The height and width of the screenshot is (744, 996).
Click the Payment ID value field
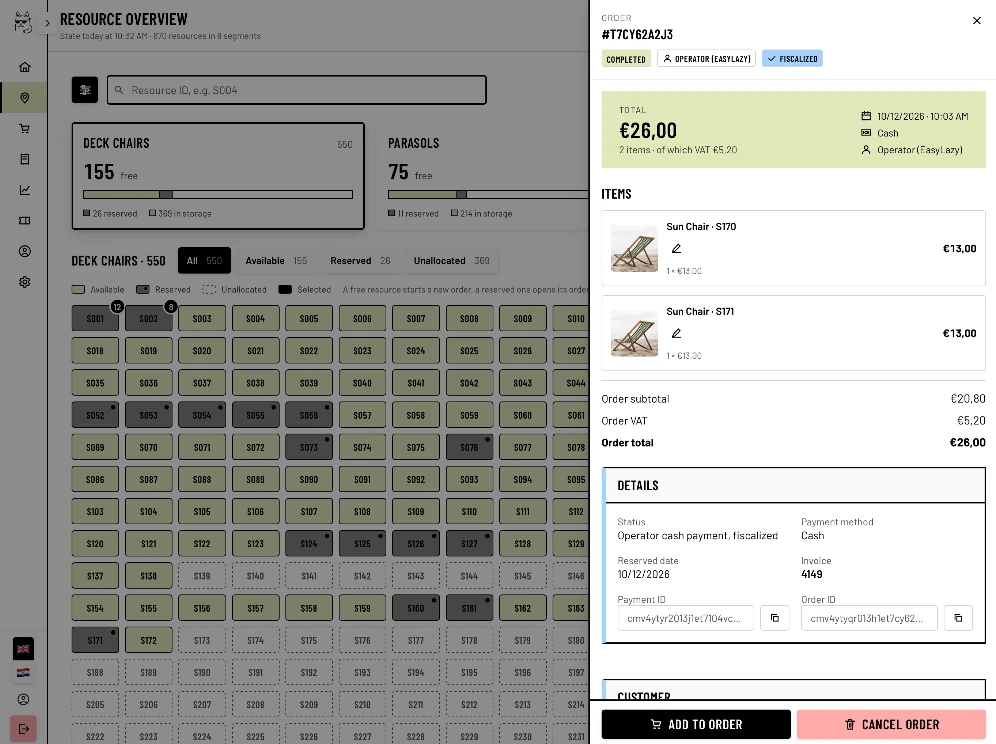point(686,618)
